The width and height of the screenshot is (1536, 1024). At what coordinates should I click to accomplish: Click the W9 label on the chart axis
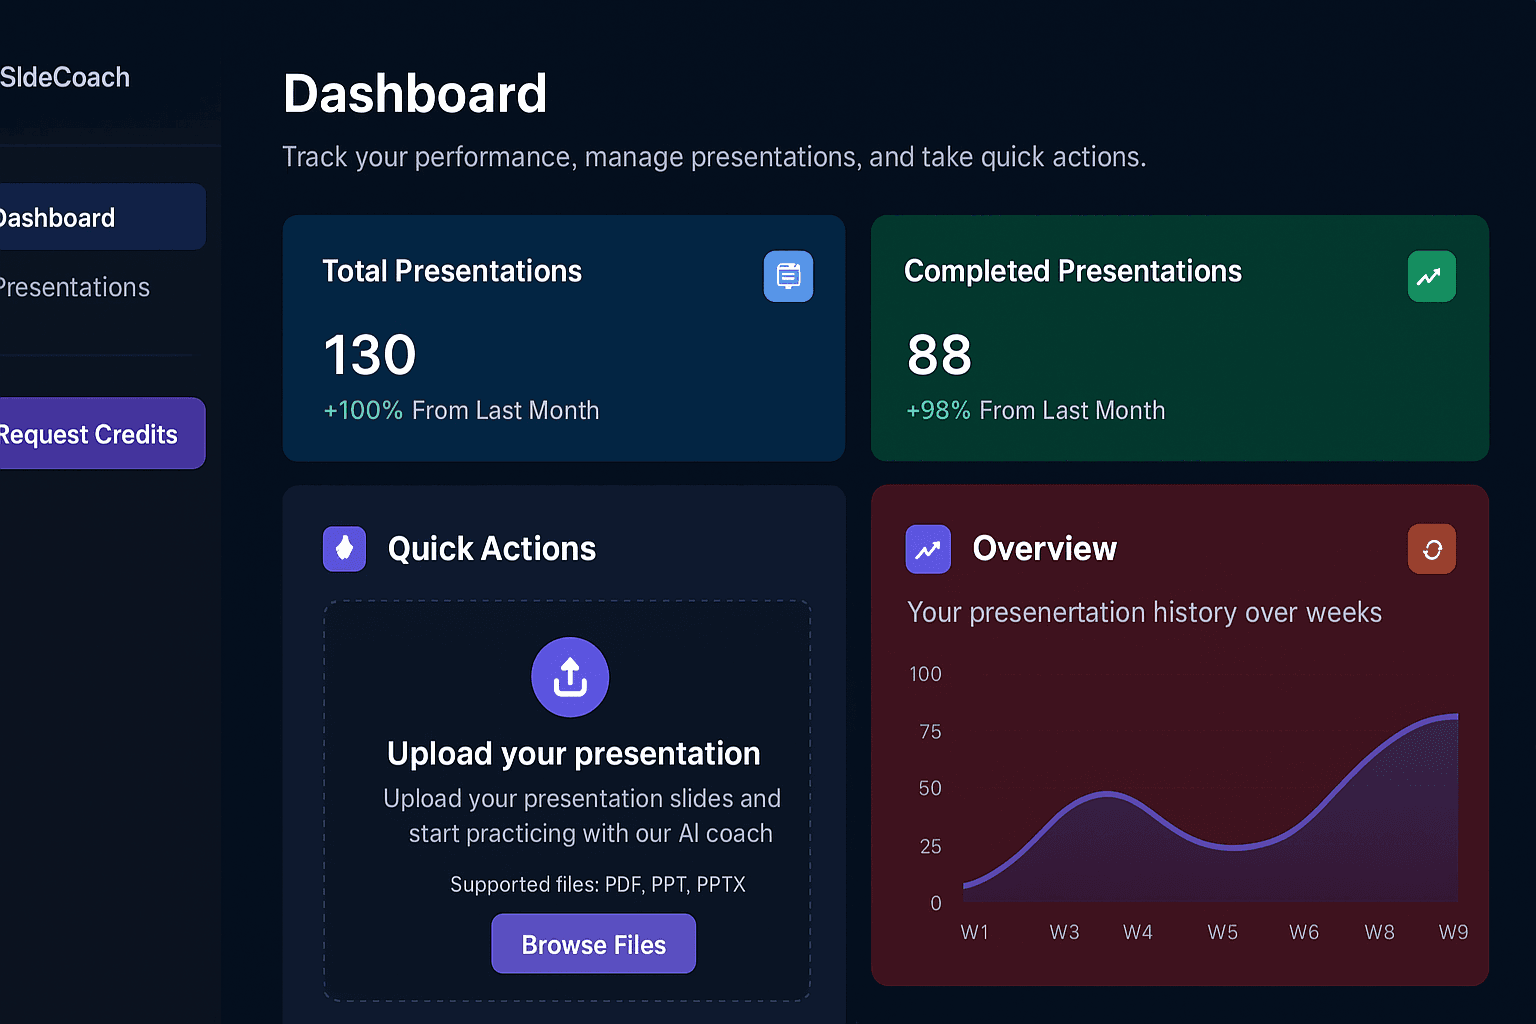click(1452, 931)
